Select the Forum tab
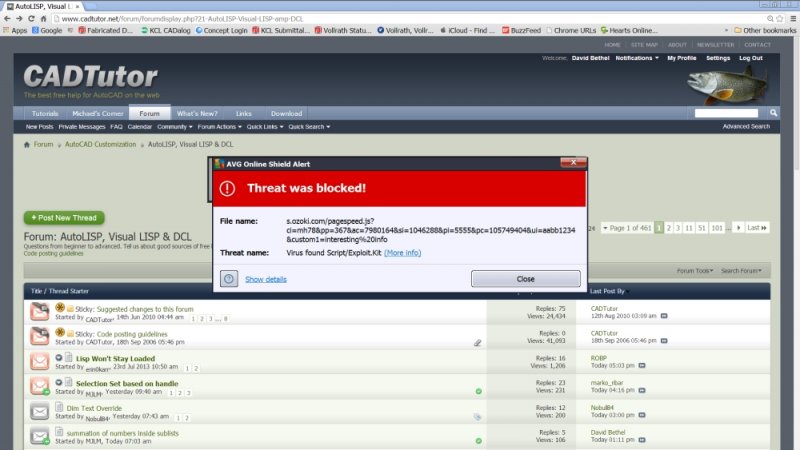Image resolution: width=800 pixels, height=450 pixels. 149,113
